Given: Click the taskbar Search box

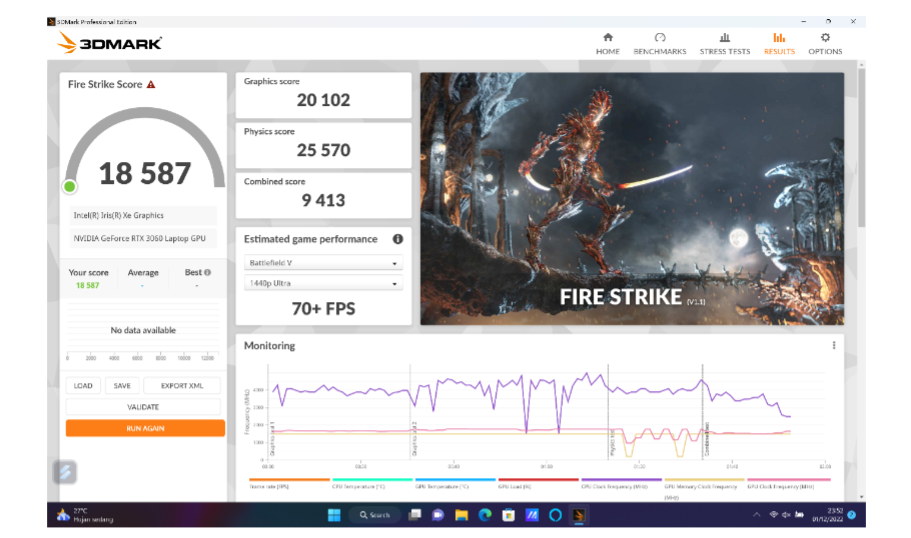Looking at the screenshot, I should pos(375,515).
